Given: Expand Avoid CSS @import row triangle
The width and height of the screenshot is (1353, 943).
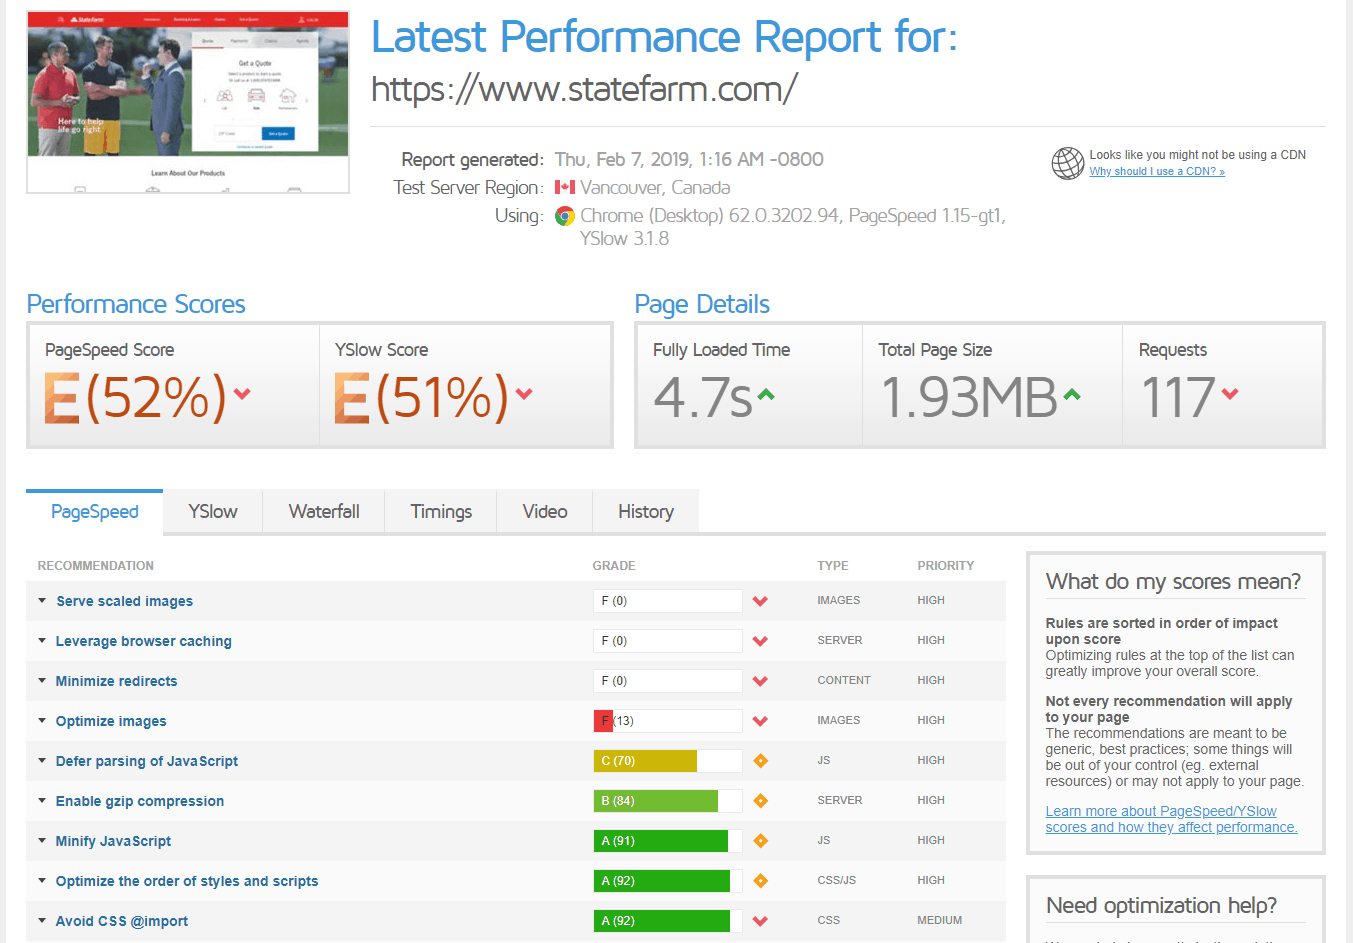Looking at the screenshot, I should 42,920.
